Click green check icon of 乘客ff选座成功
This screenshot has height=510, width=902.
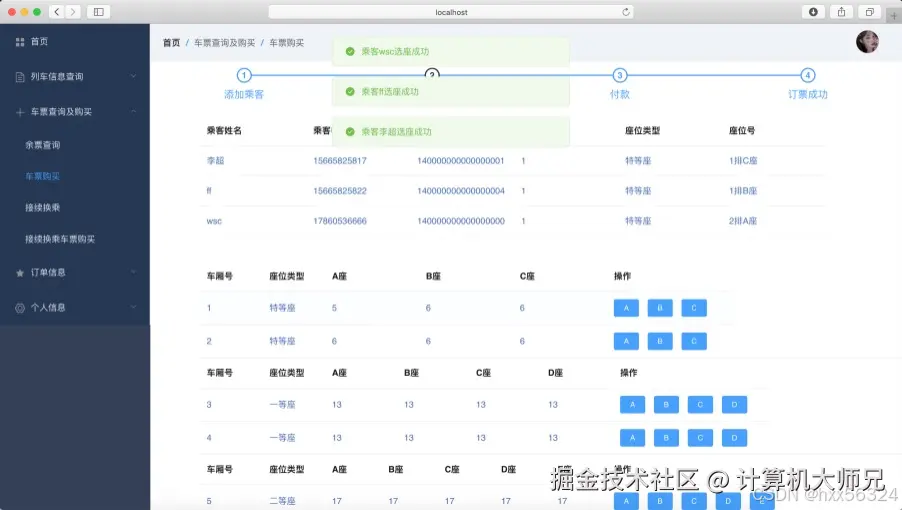350,91
